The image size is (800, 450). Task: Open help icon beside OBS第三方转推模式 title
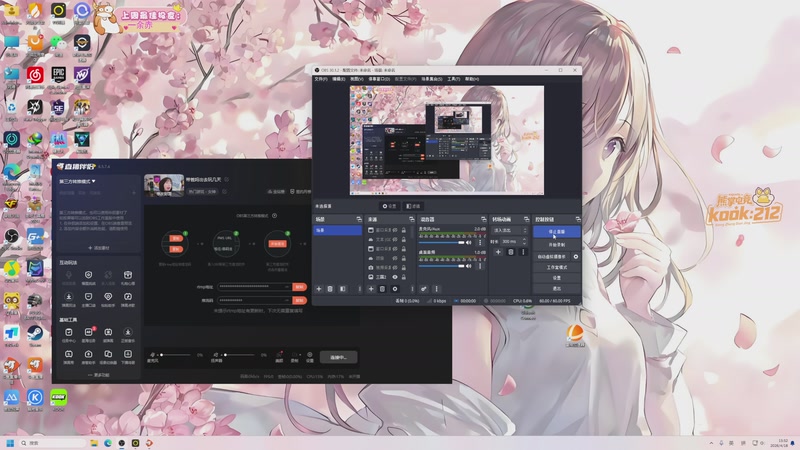[x=274, y=215]
